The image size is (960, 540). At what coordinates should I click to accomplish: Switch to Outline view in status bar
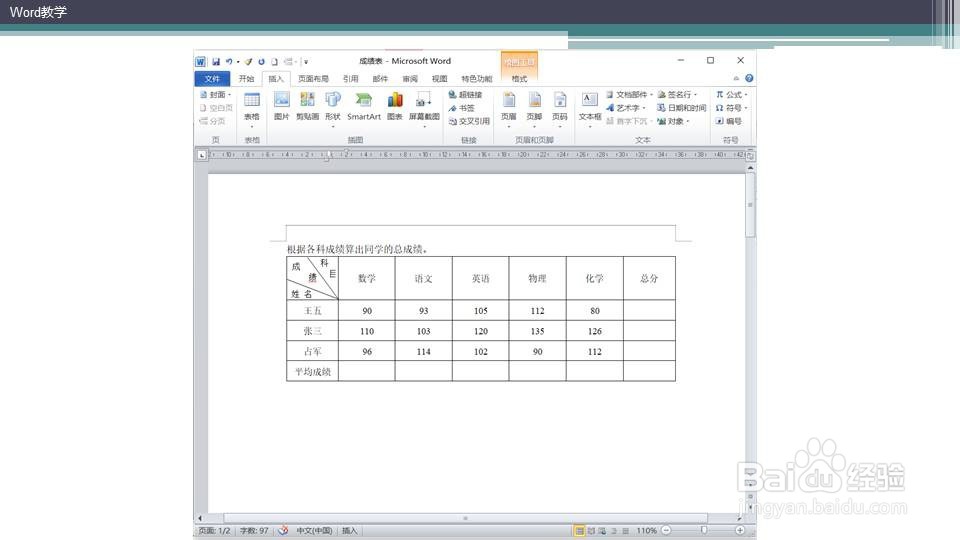click(614, 531)
